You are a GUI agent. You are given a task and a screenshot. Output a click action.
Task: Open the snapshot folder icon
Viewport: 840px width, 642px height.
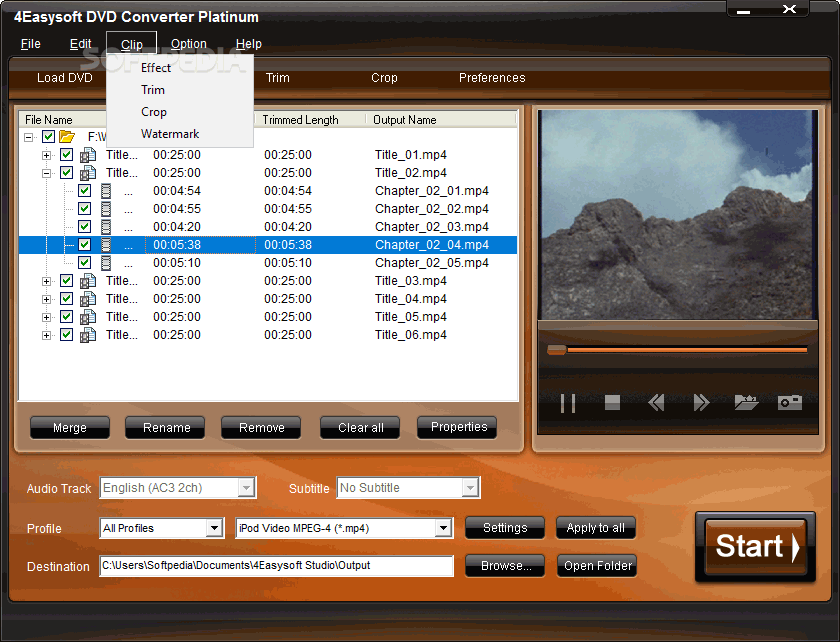click(x=746, y=402)
